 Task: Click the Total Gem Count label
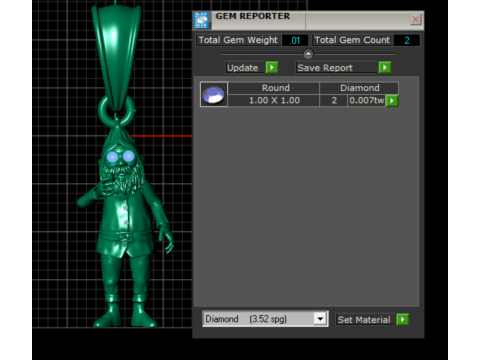point(352,40)
